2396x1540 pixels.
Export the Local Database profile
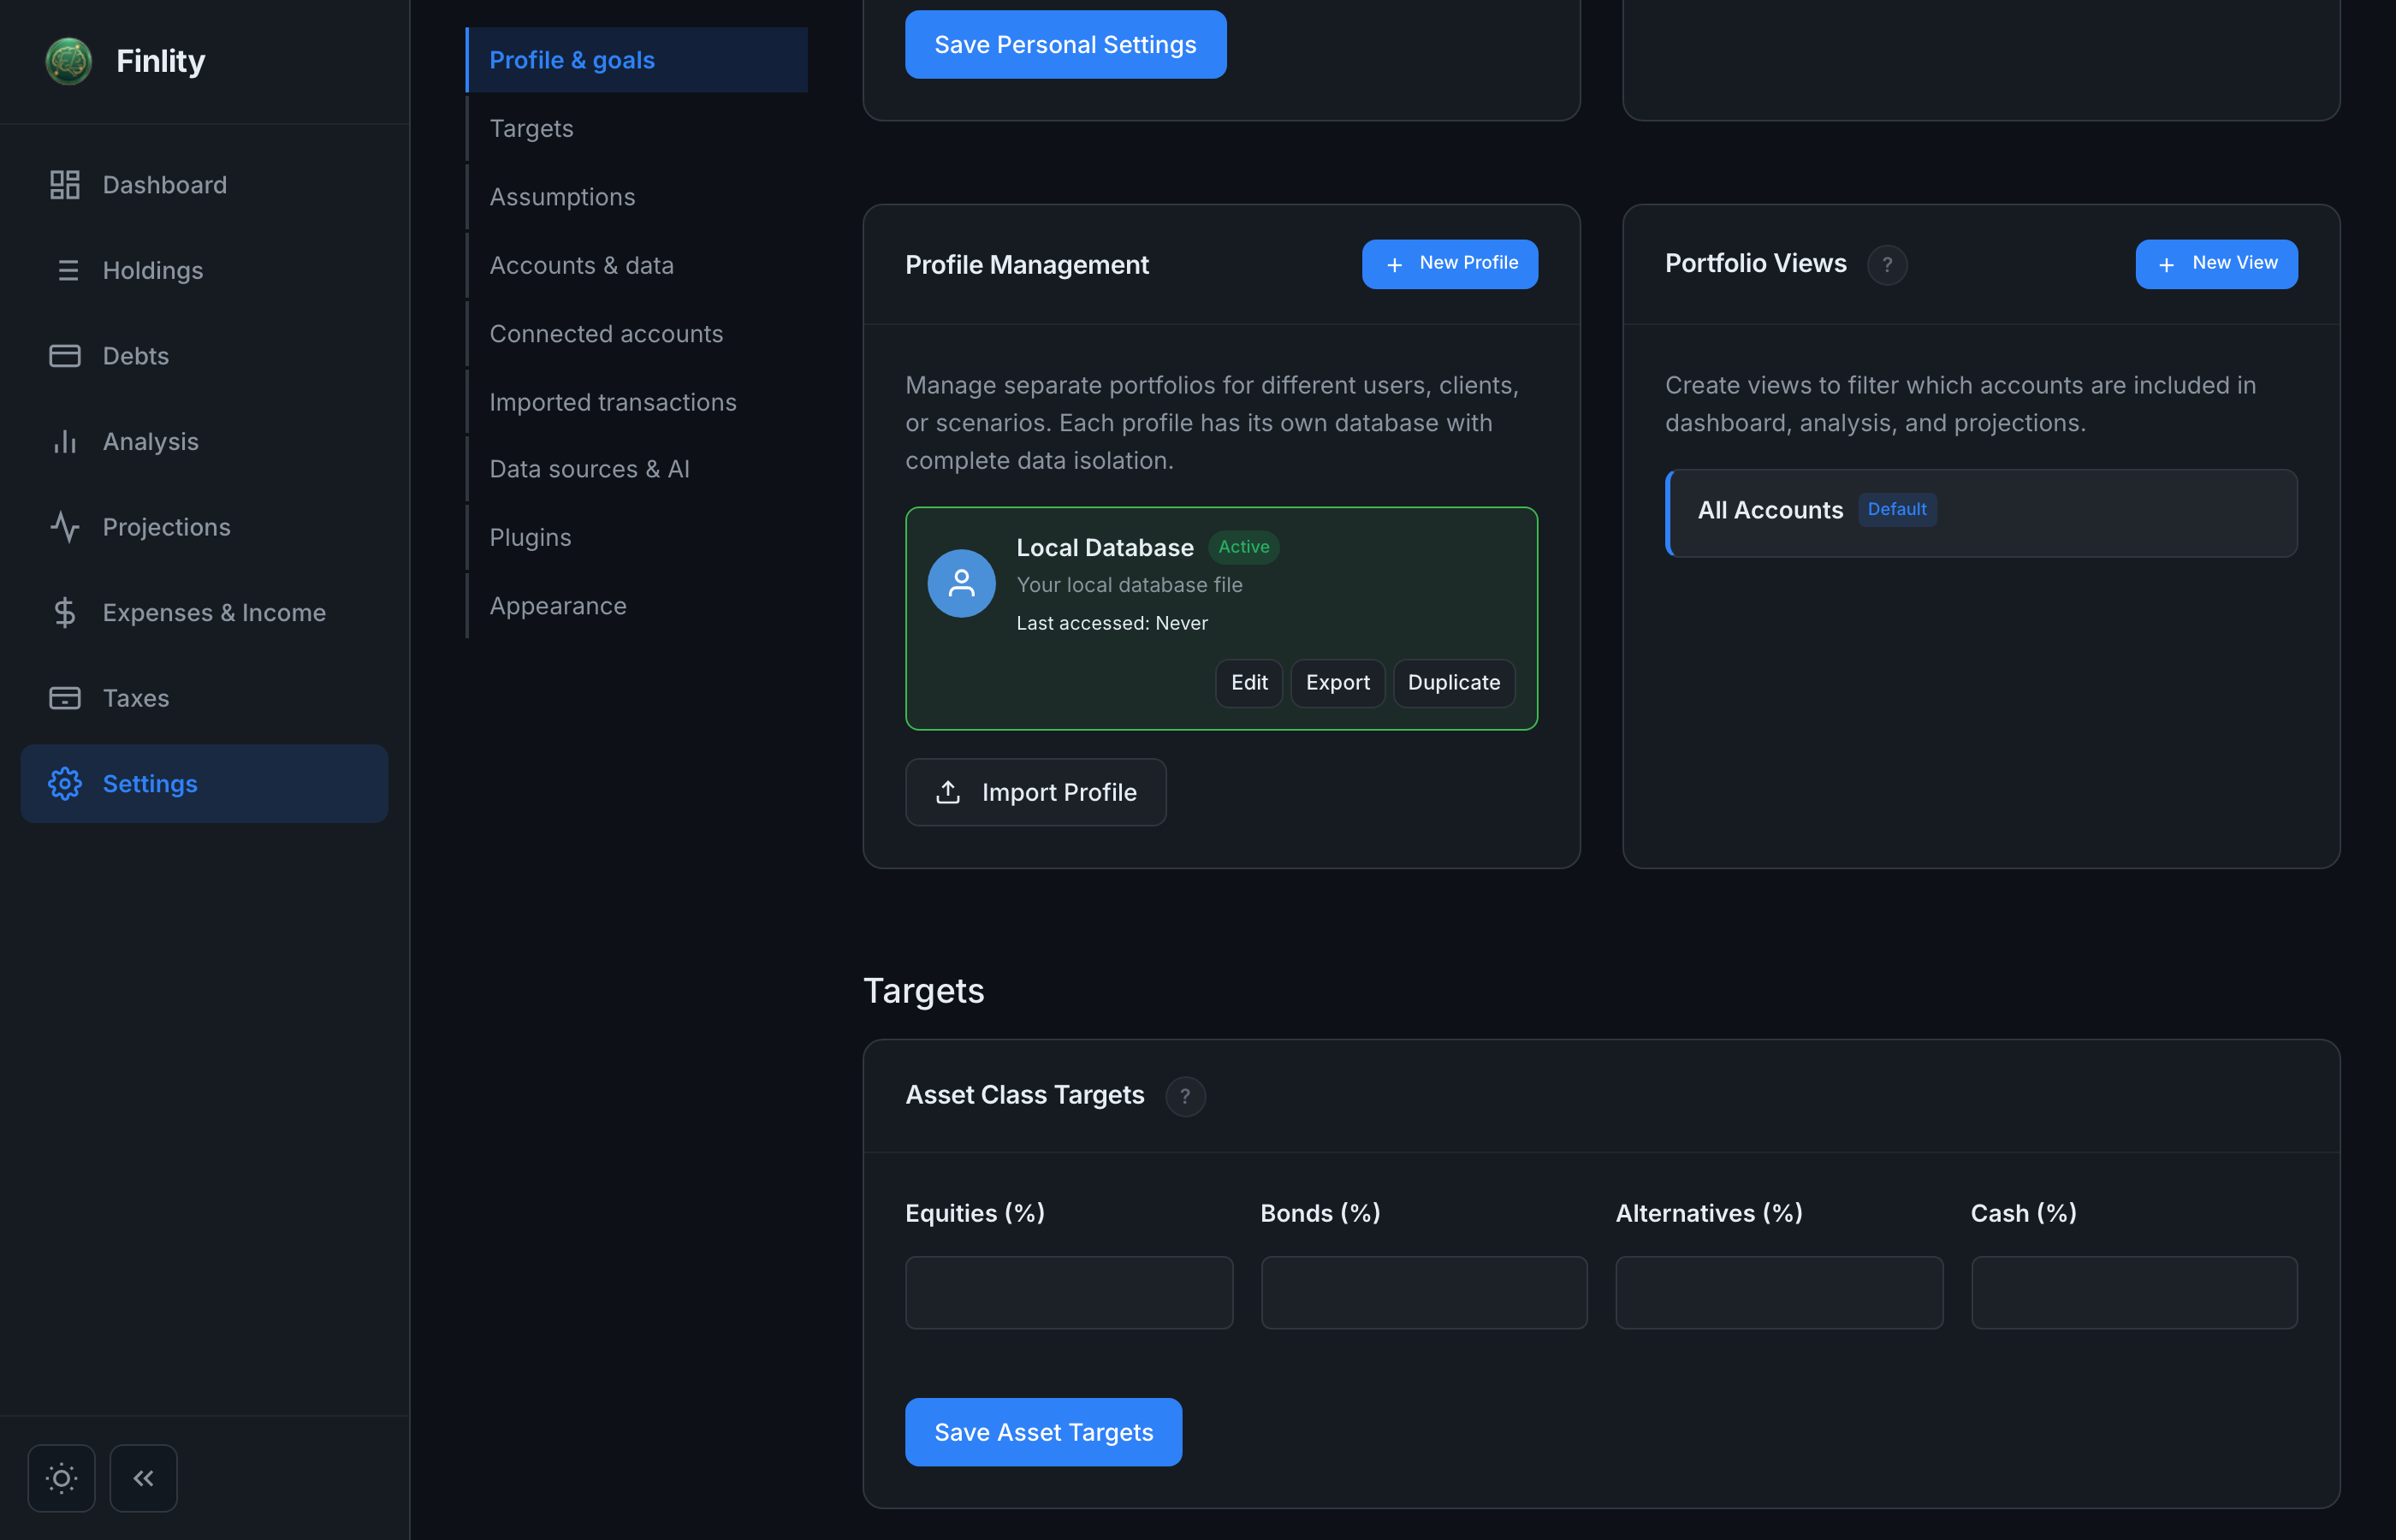tap(1337, 683)
